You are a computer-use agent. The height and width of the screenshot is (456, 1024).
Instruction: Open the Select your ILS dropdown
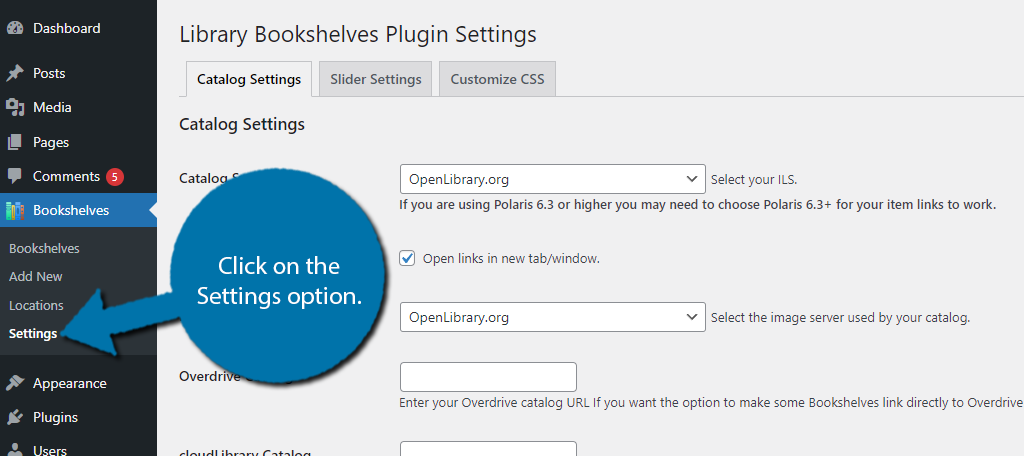pos(552,179)
